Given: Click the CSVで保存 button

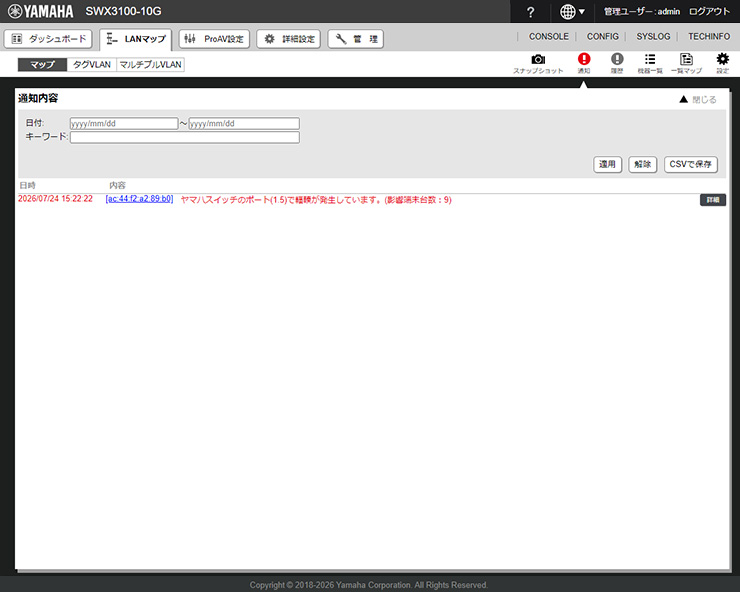Looking at the screenshot, I should [690, 164].
